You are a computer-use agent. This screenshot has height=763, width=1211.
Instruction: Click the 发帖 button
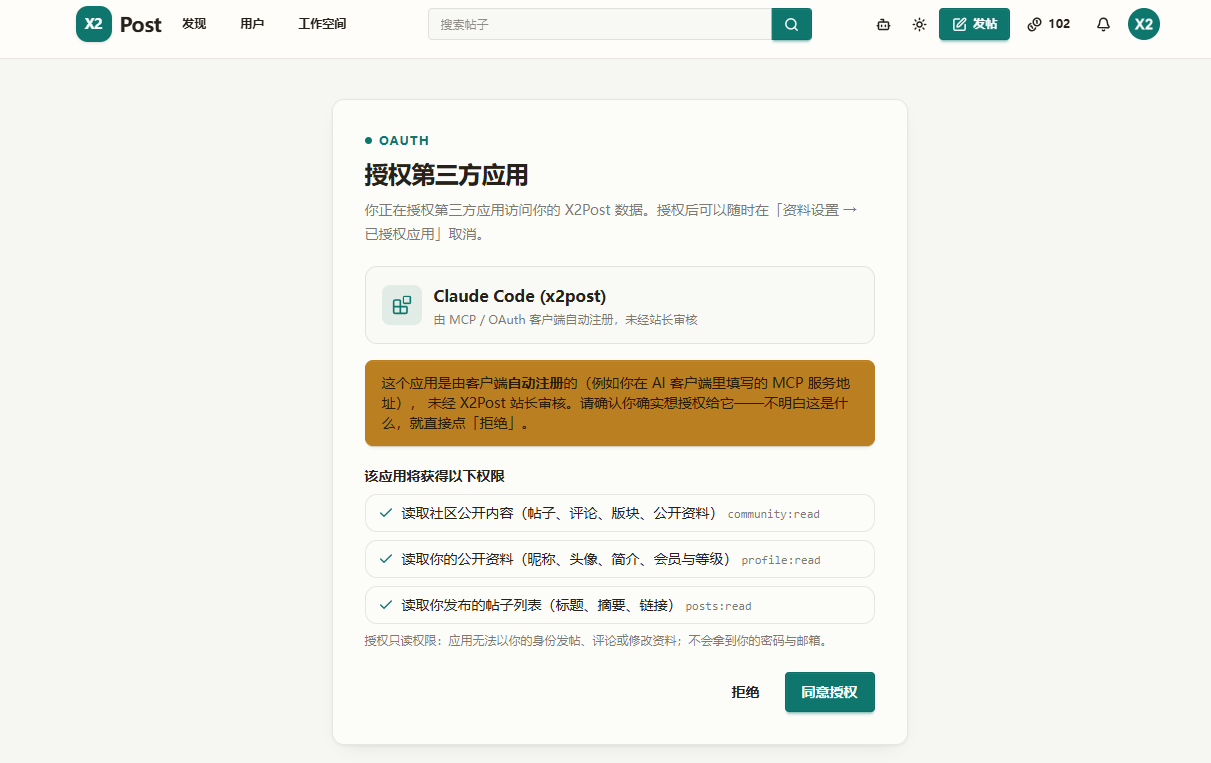point(974,24)
